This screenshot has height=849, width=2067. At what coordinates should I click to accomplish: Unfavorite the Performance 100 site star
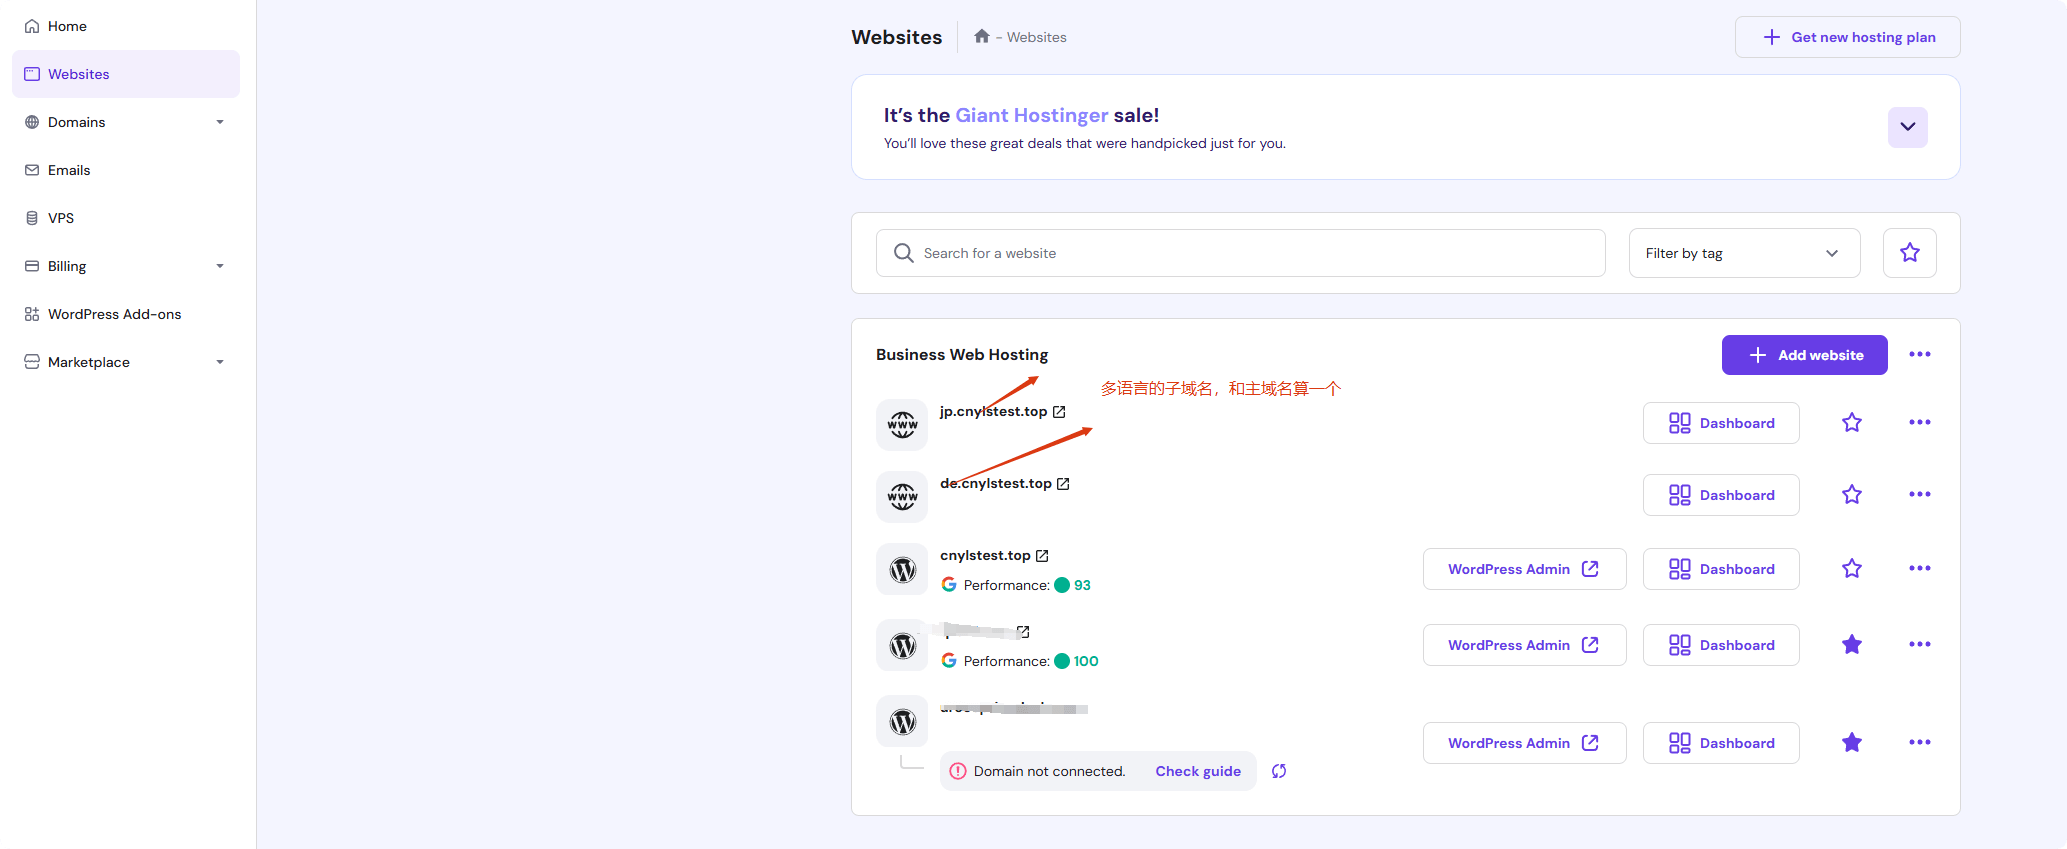(1851, 645)
